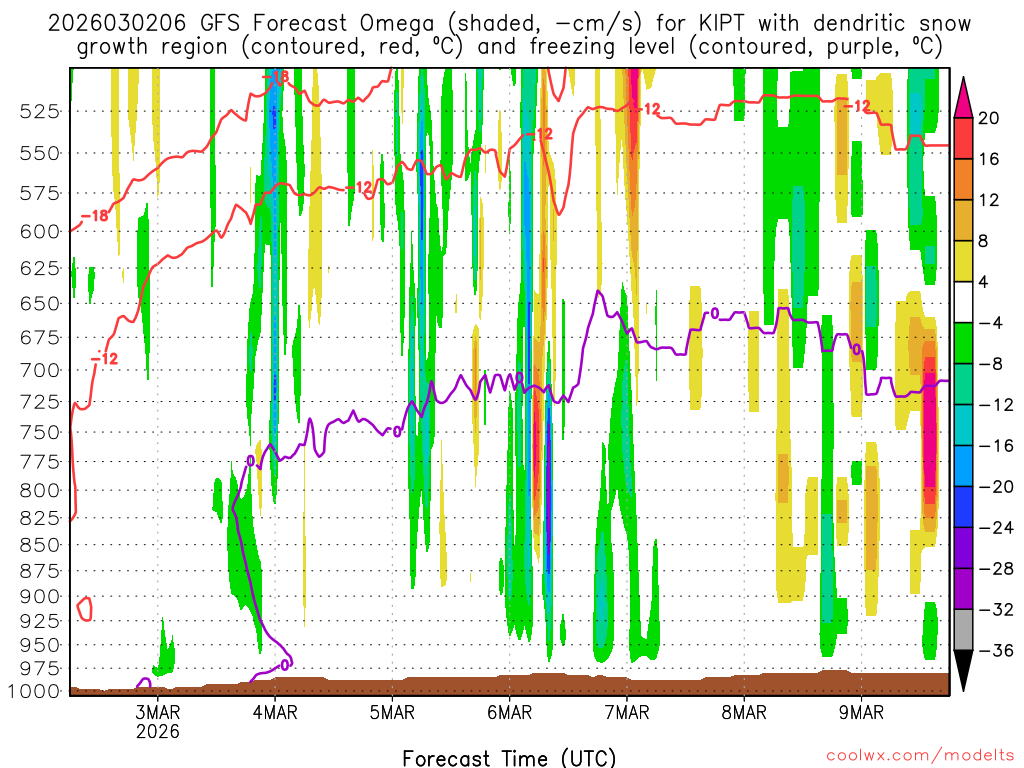Click the 1000 pressure level label

point(34,692)
